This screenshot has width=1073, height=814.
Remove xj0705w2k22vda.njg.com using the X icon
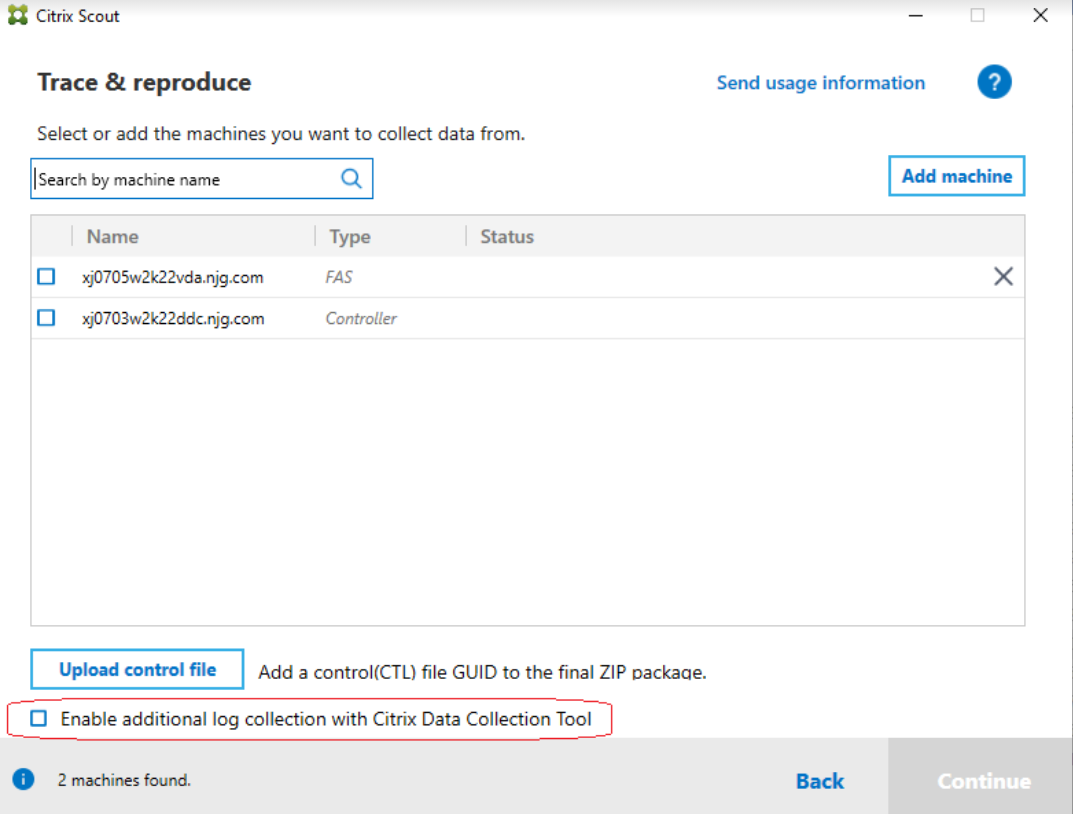(x=1003, y=276)
